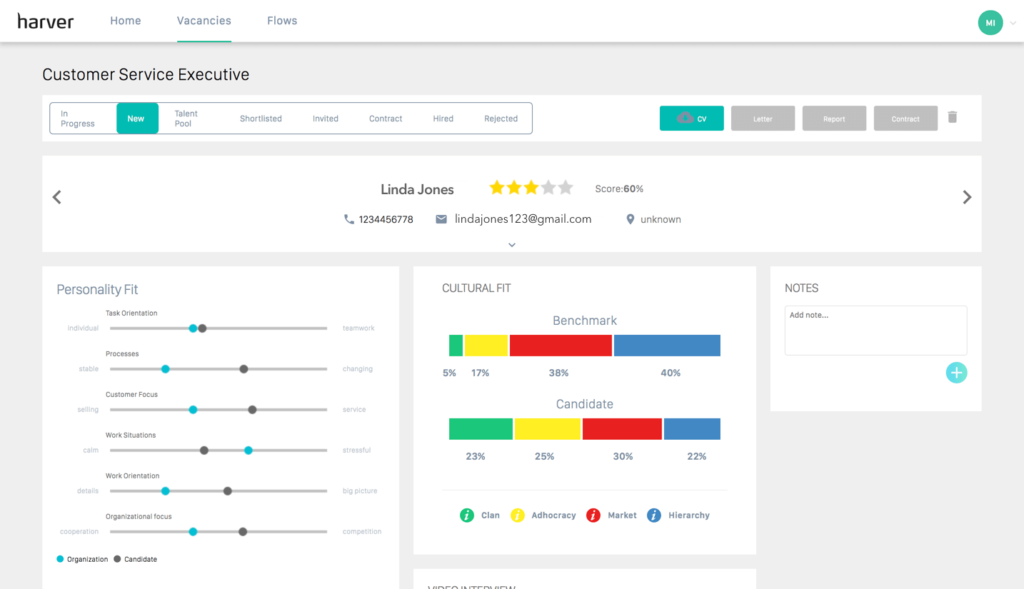Mark the candidate as Shortlisted
This screenshot has height=589, width=1024.
[260, 118]
